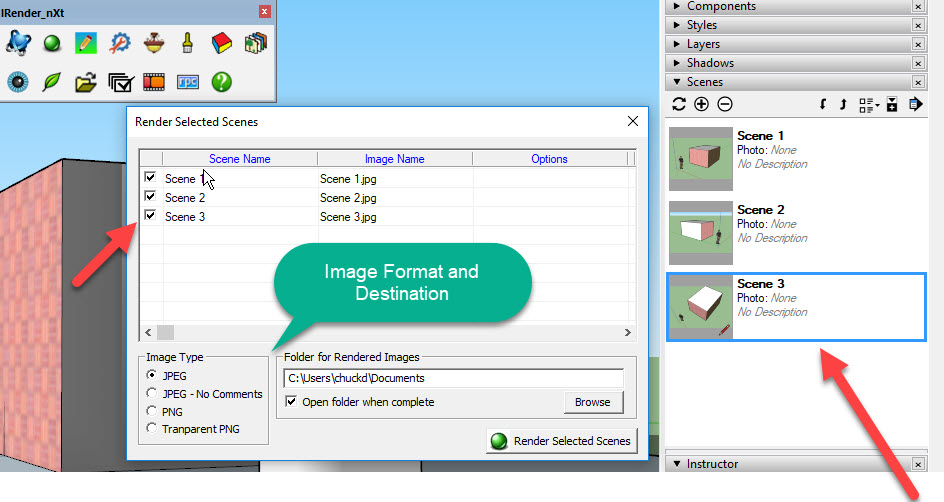
Task: Open the green leaf plant icon
Action: click(52, 82)
